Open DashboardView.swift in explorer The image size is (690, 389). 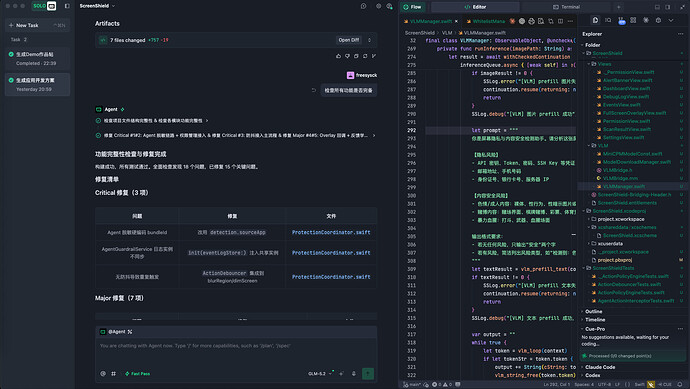[x=626, y=88]
